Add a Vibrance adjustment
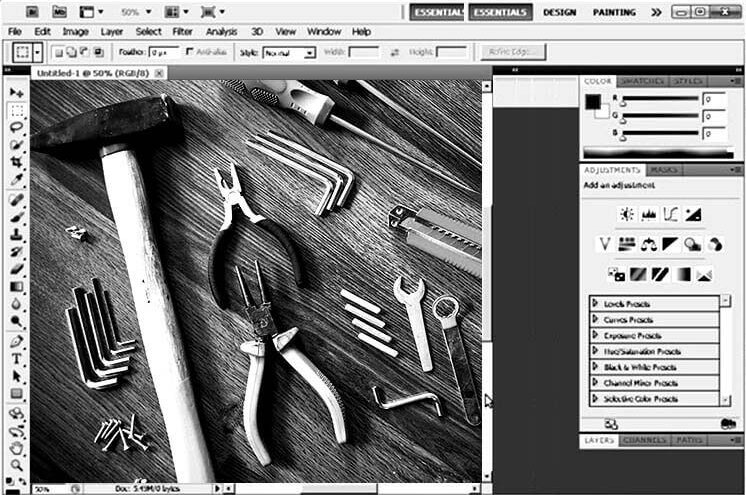The width and height of the screenshot is (746, 495). click(x=605, y=245)
